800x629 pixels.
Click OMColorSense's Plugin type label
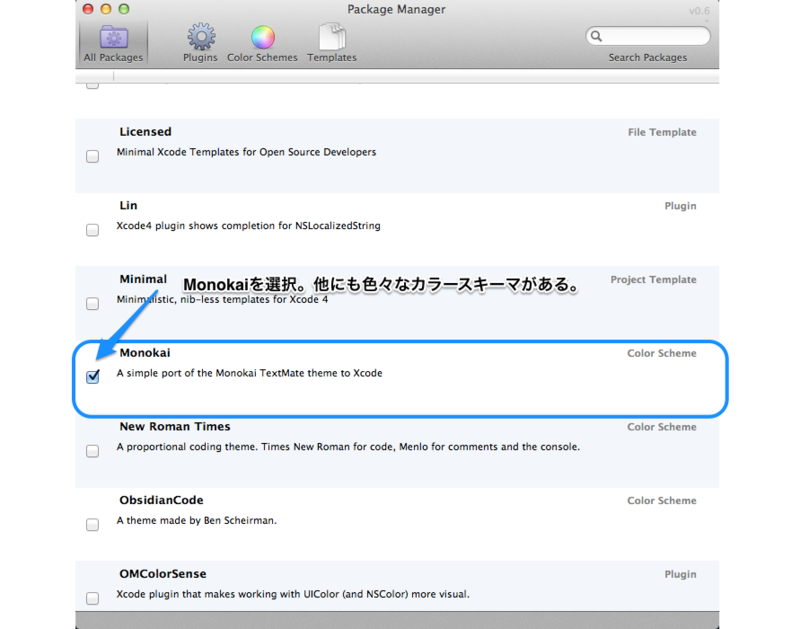click(x=680, y=574)
